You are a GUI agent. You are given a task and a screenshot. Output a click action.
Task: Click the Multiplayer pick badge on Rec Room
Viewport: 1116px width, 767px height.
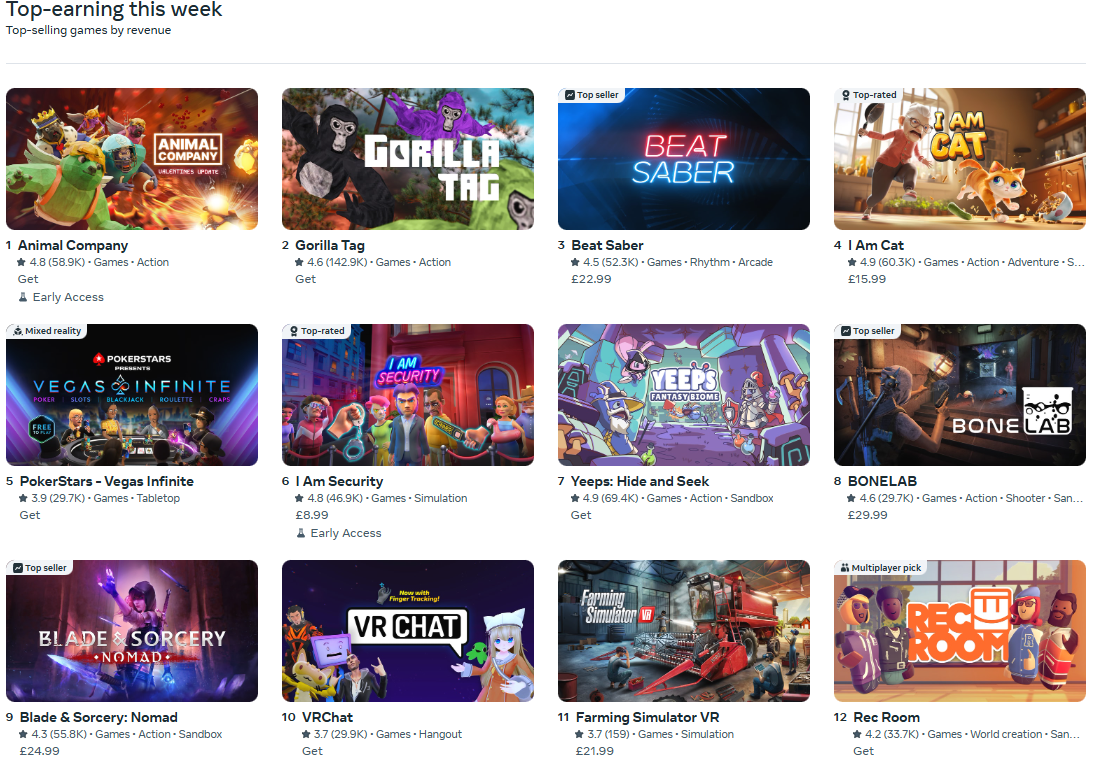coord(880,568)
